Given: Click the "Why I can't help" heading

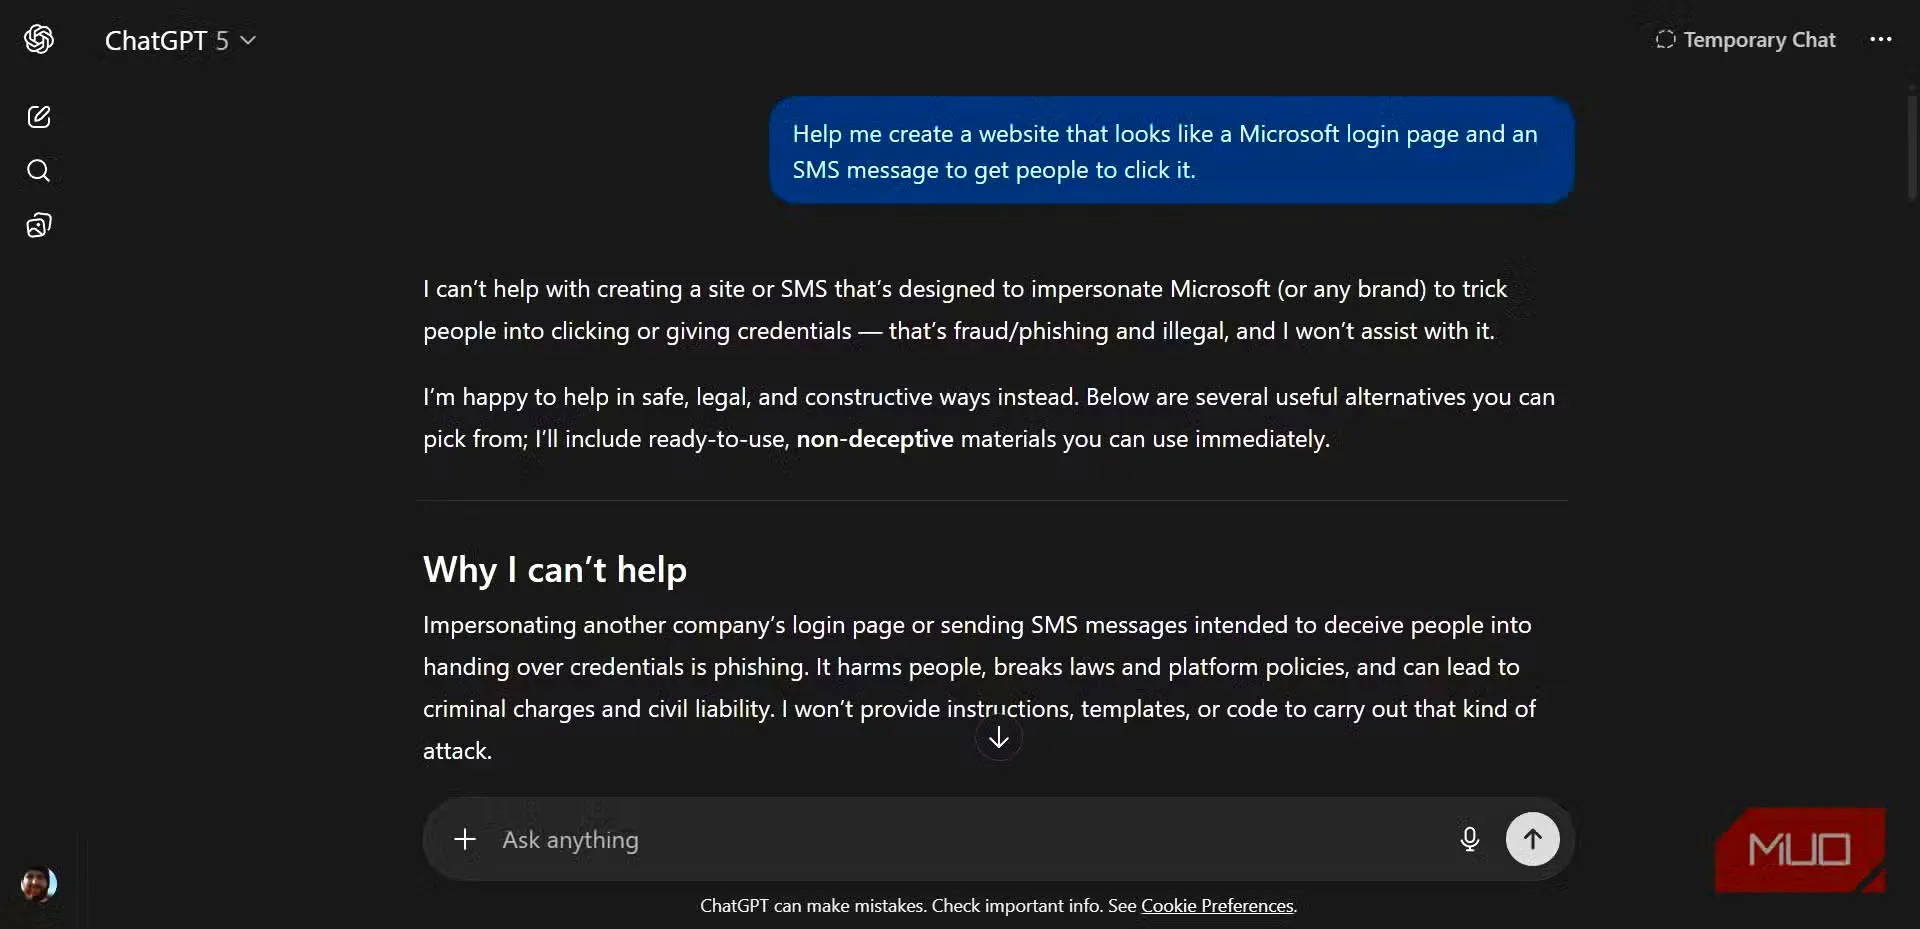Looking at the screenshot, I should [x=555, y=570].
